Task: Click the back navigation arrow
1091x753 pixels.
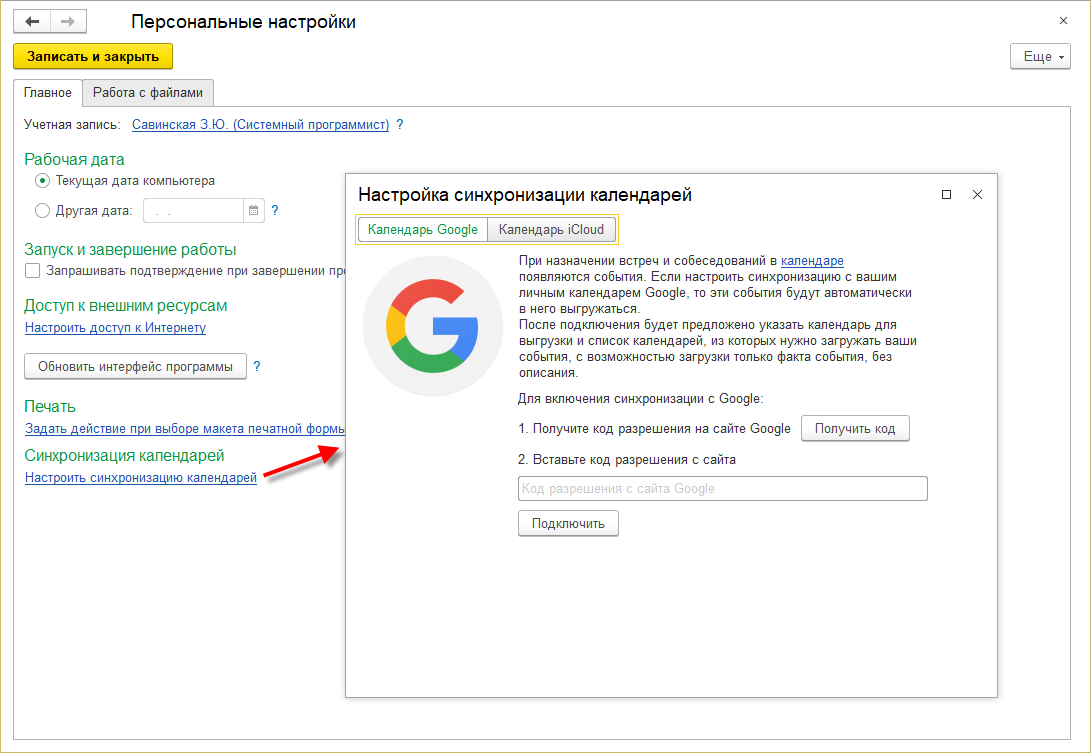Action: pos(32,22)
